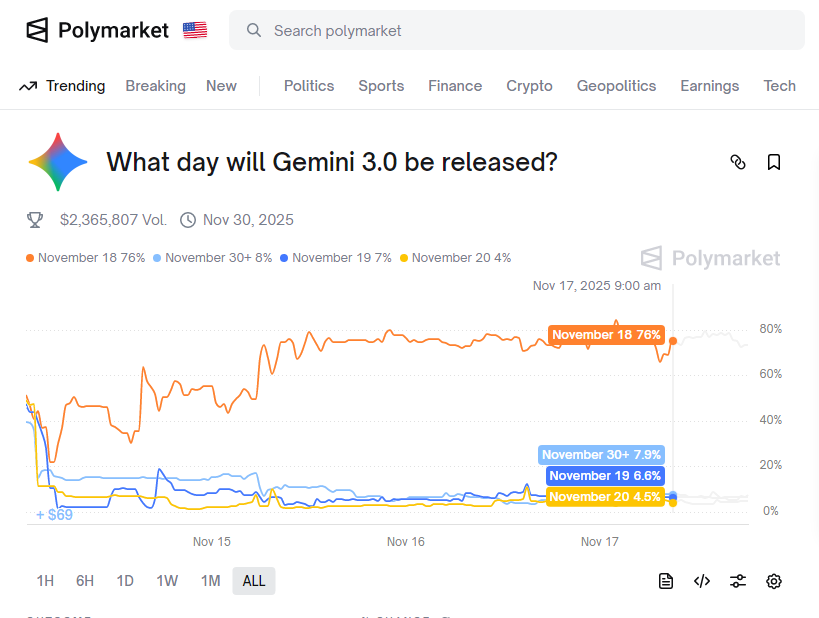Click the Geopolitics category link
819x618 pixels.
(616, 86)
